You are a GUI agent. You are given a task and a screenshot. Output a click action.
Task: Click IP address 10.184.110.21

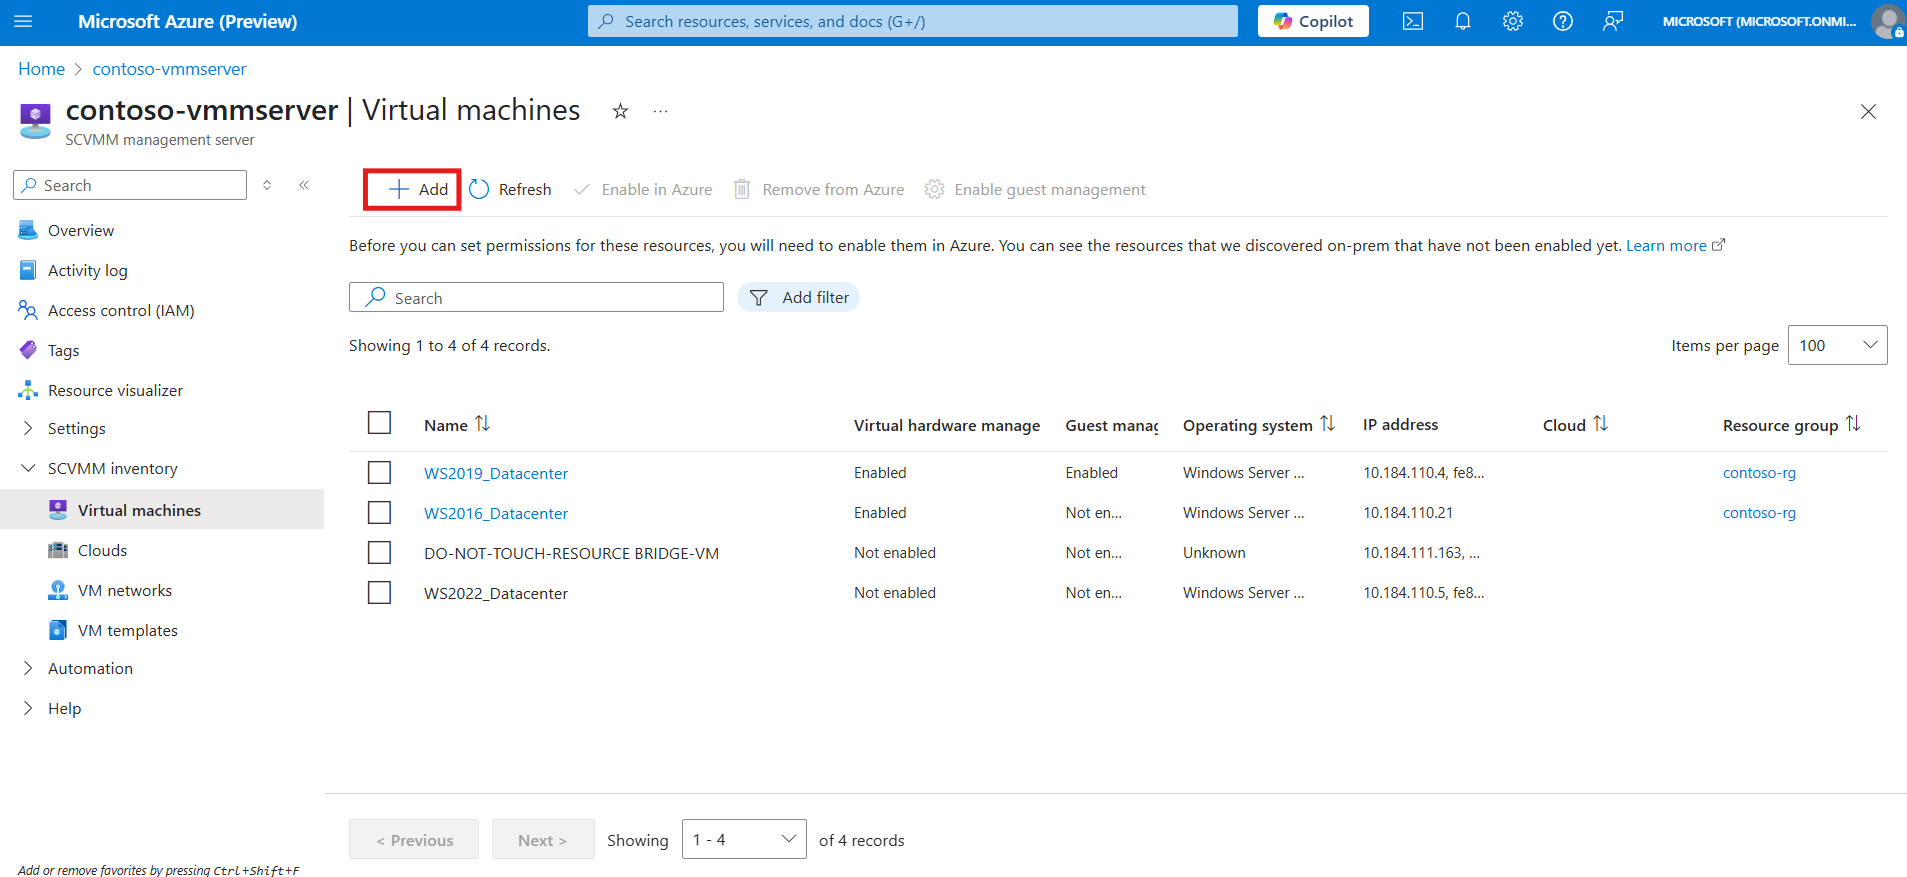click(1408, 512)
